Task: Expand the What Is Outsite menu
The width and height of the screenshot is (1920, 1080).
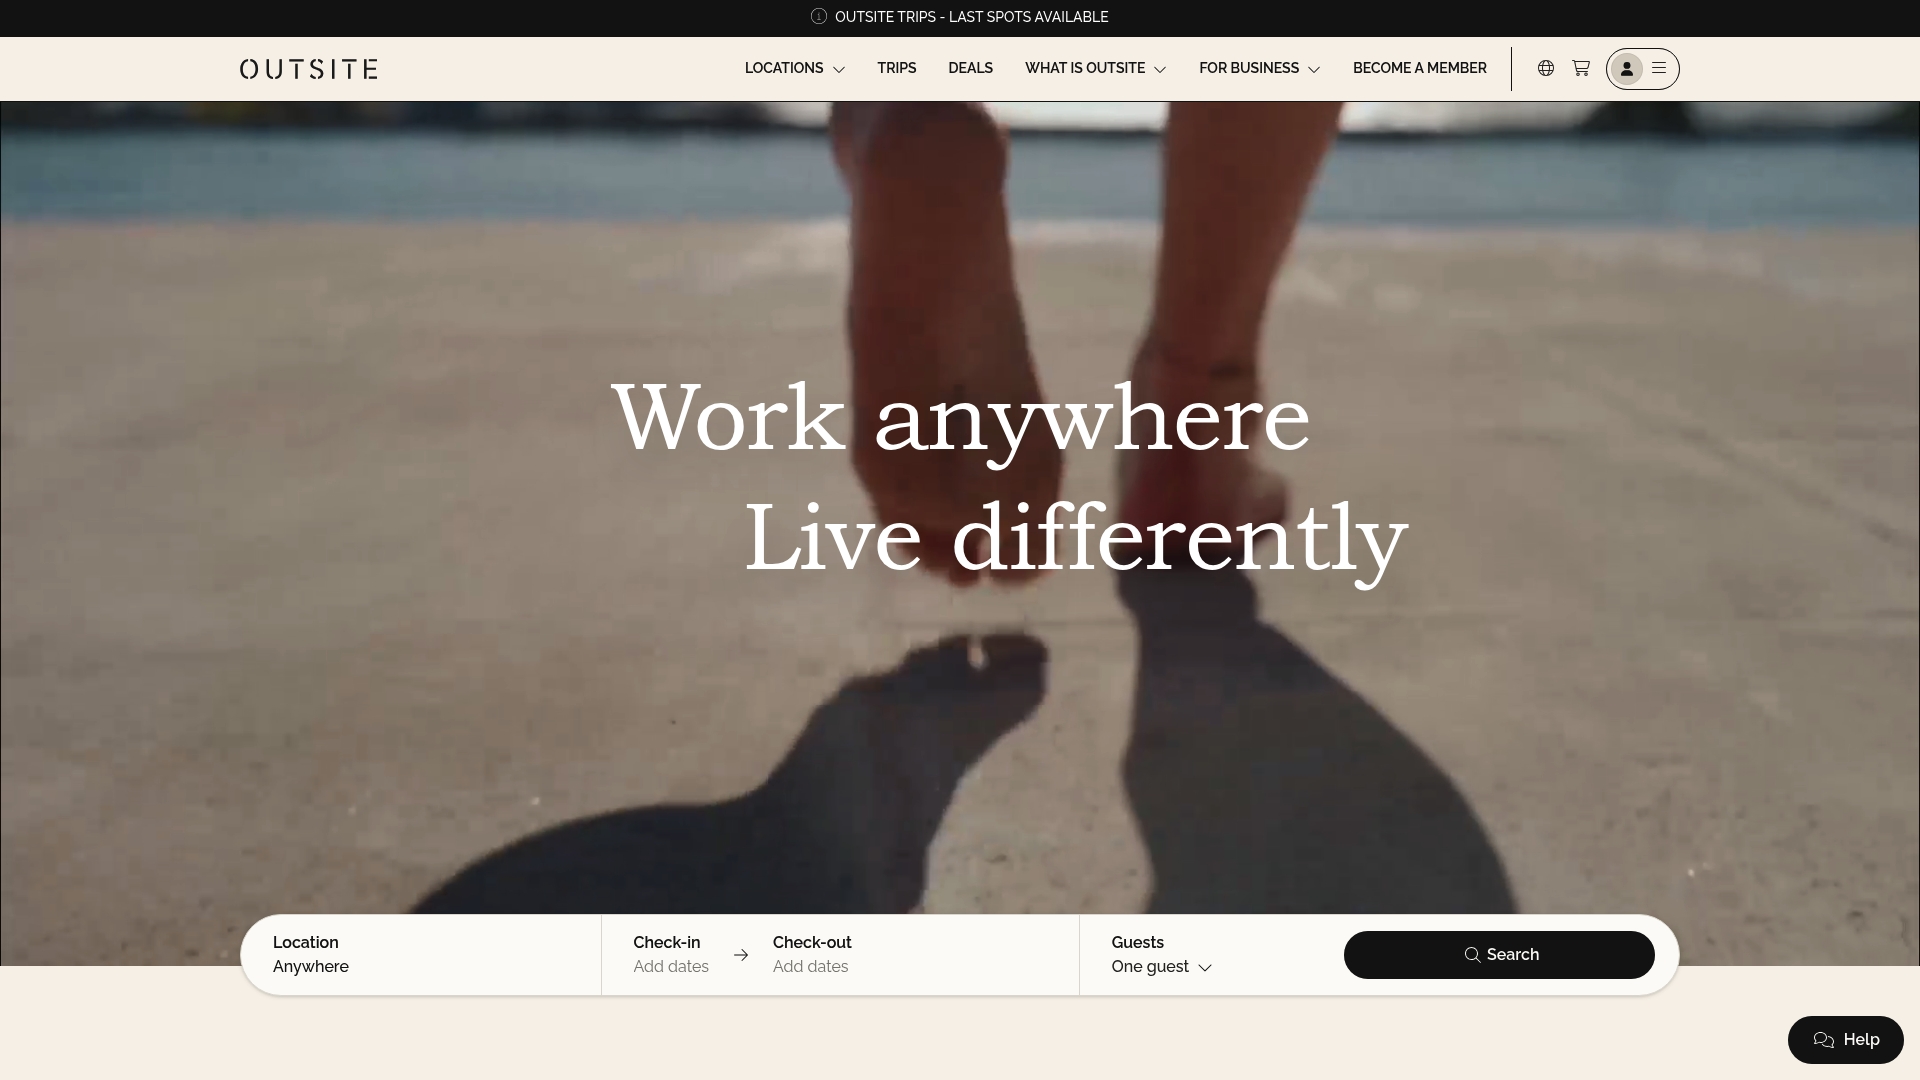Action: pos(1096,68)
